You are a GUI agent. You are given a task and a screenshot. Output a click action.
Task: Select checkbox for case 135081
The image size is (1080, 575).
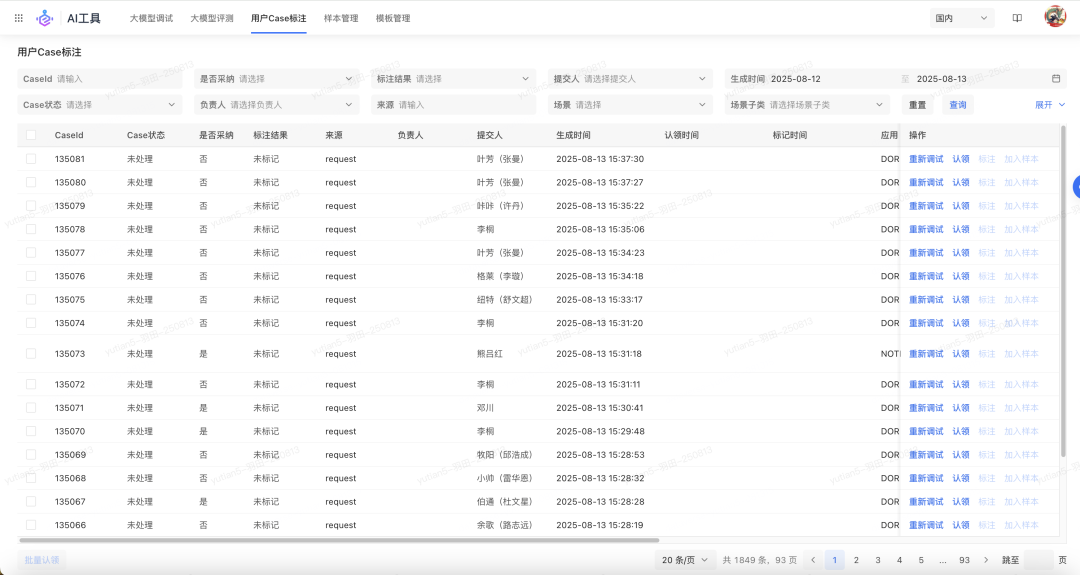(31, 158)
